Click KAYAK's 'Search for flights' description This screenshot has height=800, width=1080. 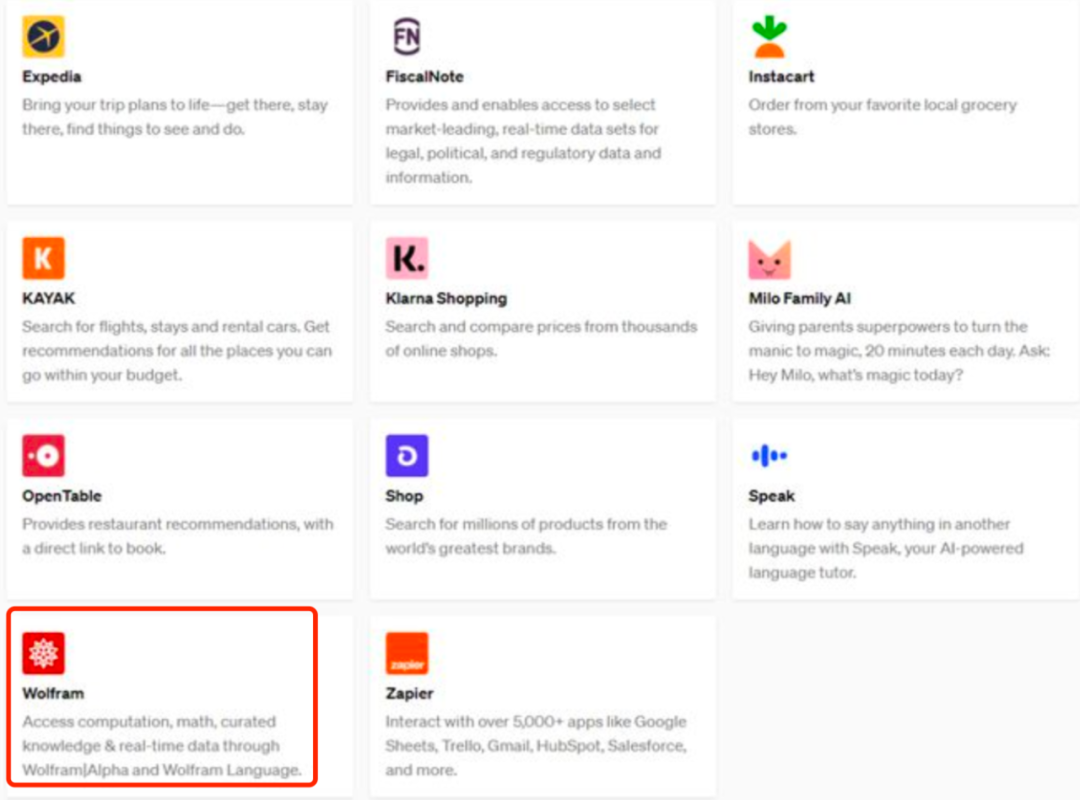pos(177,351)
